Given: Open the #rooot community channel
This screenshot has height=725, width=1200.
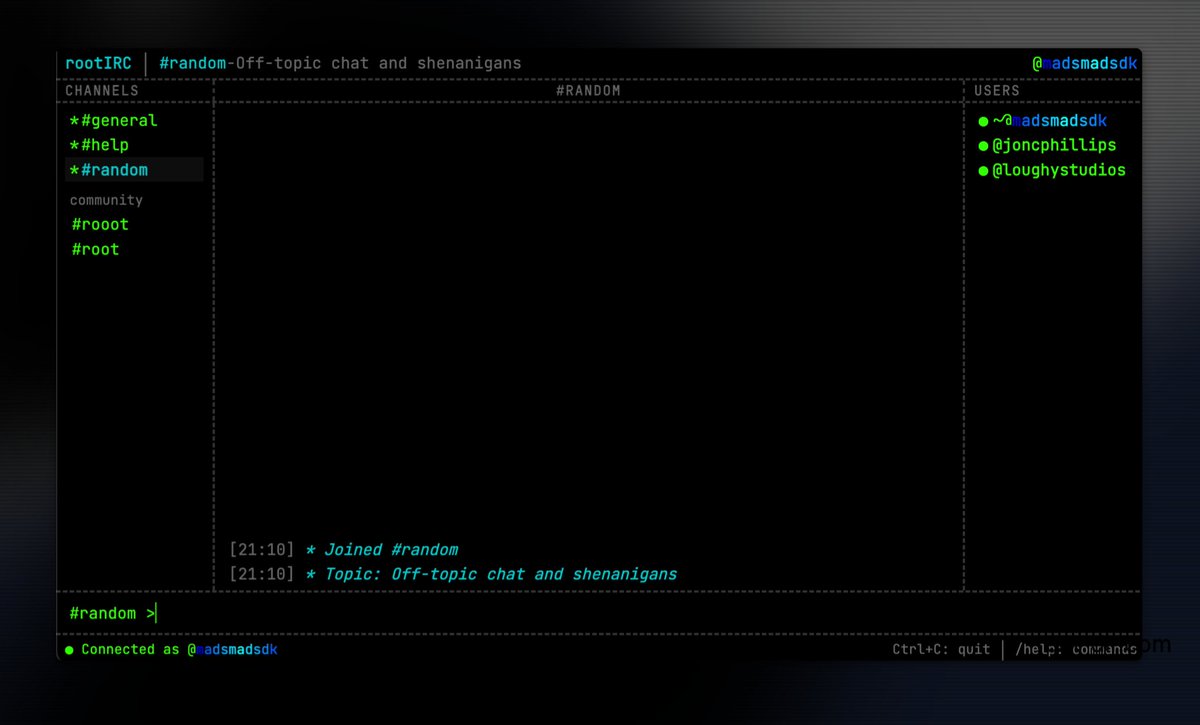Looking at the screenshot, I should click(100, 224).
